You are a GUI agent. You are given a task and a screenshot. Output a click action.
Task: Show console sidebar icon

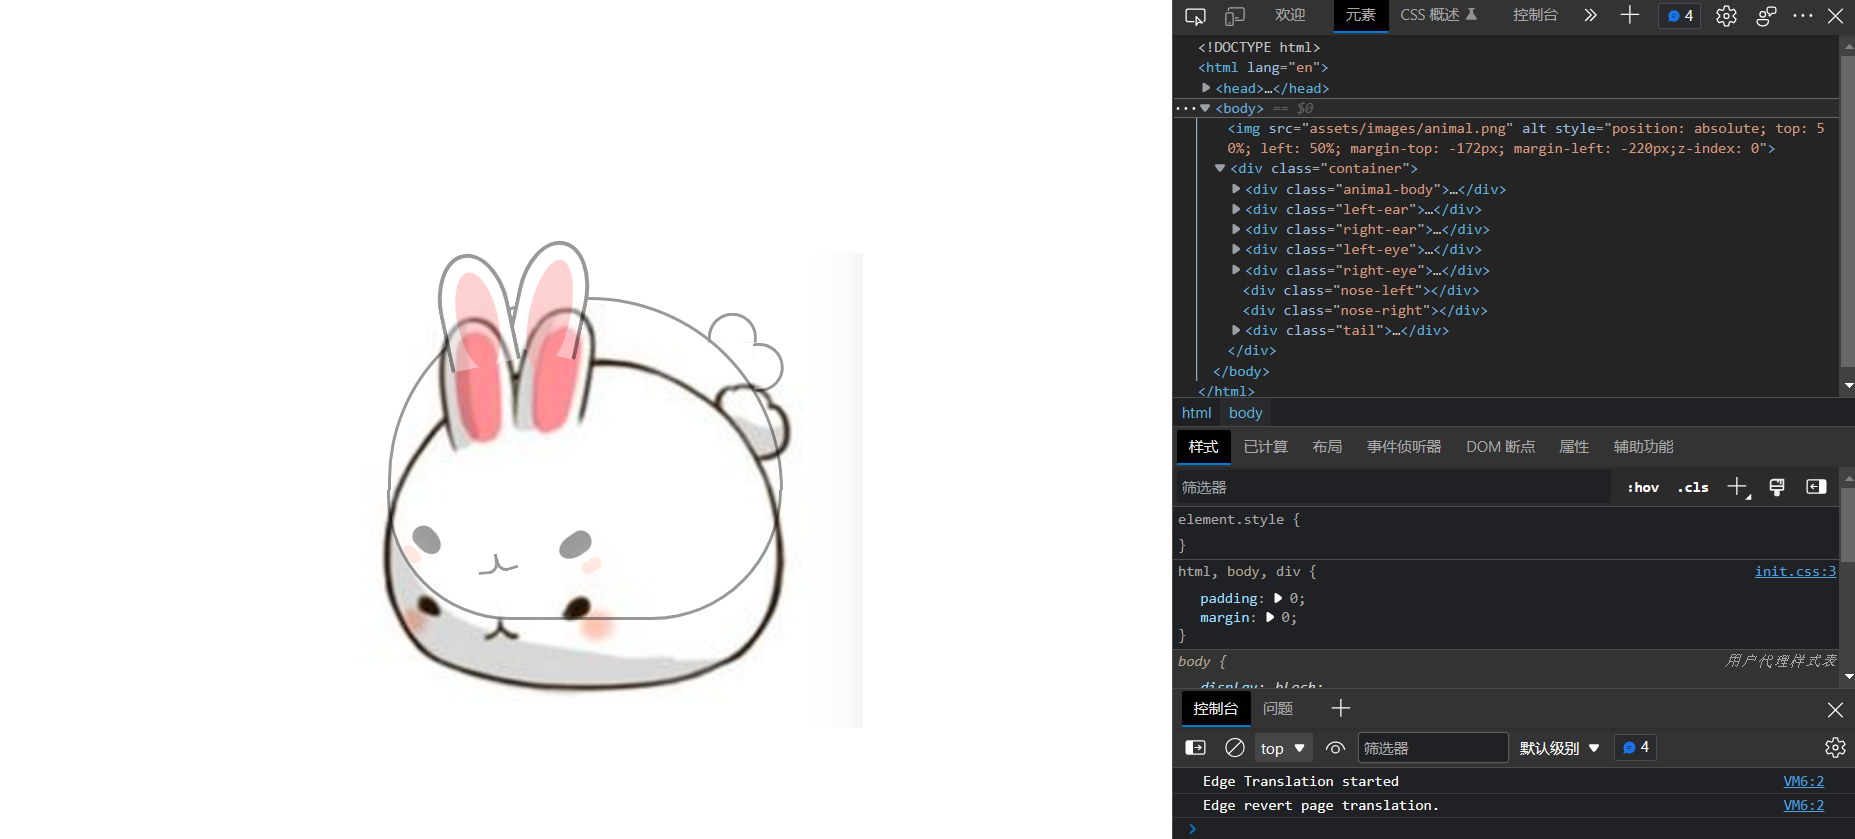1195,748
